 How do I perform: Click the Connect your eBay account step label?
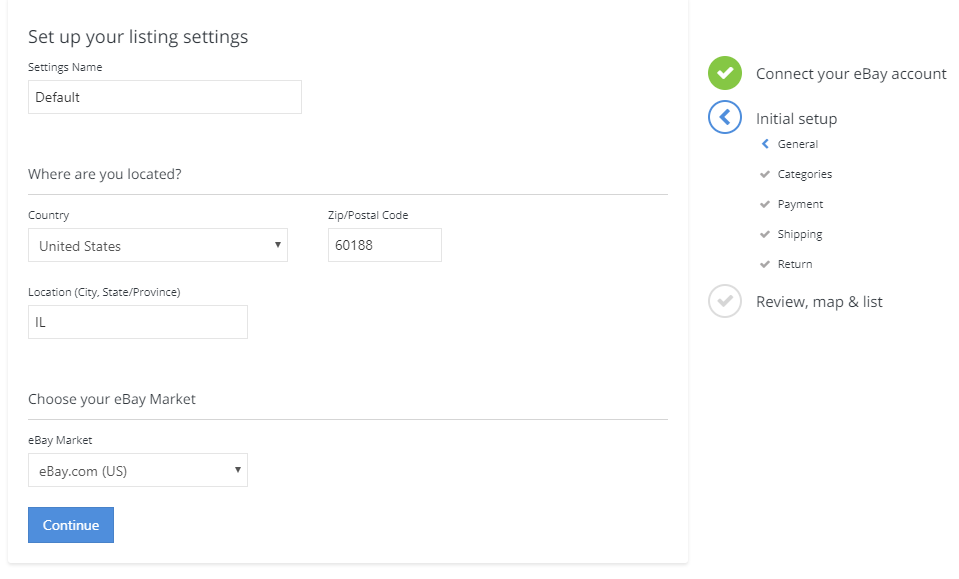click(851, 74)
